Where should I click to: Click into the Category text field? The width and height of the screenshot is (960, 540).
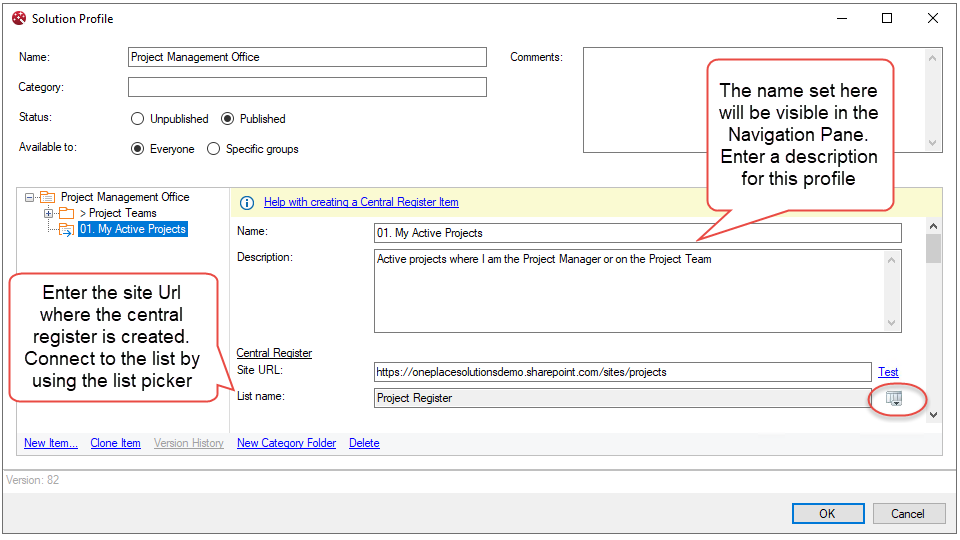pos(307,87)
